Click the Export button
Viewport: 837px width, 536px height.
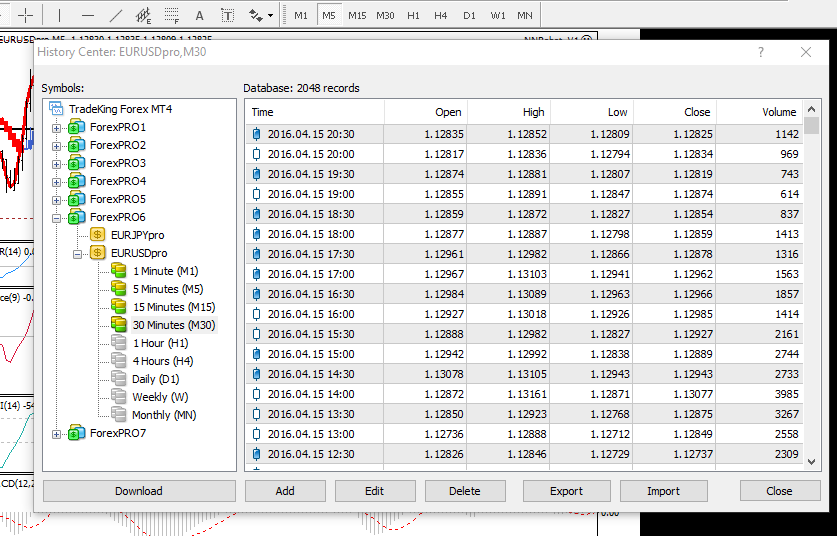(x=566, y=491)
